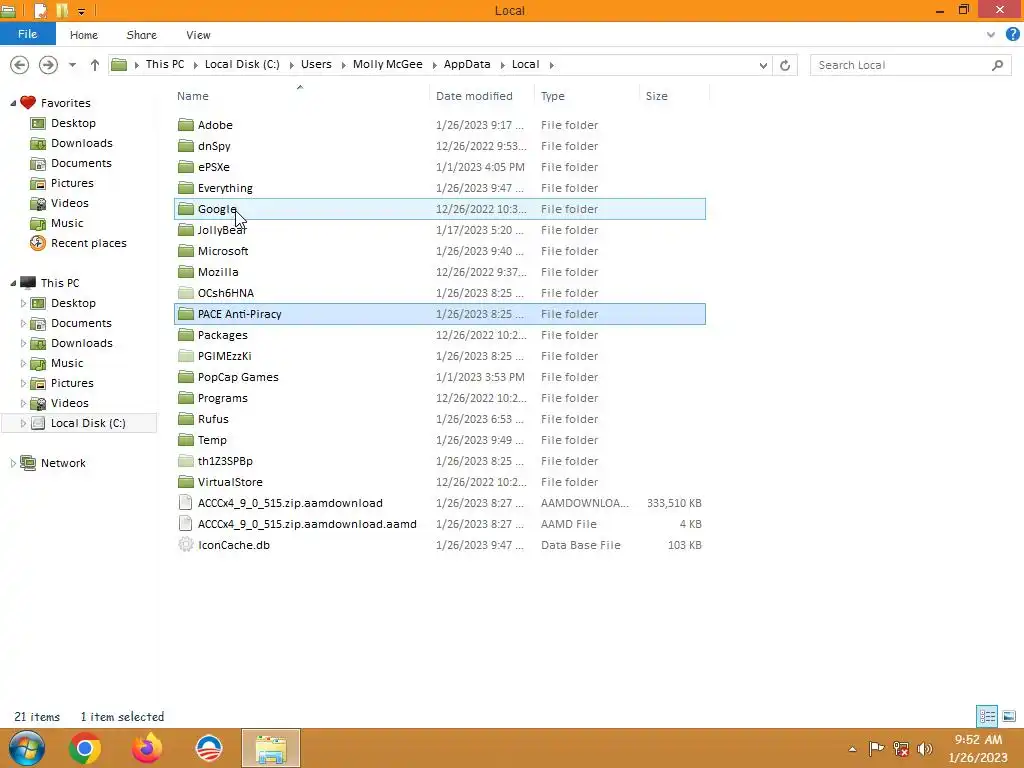This screenshot has width=1024, height=768.
Task: Select JollyBear folder name
Action: pyautogui.click(x=222, y=230)
